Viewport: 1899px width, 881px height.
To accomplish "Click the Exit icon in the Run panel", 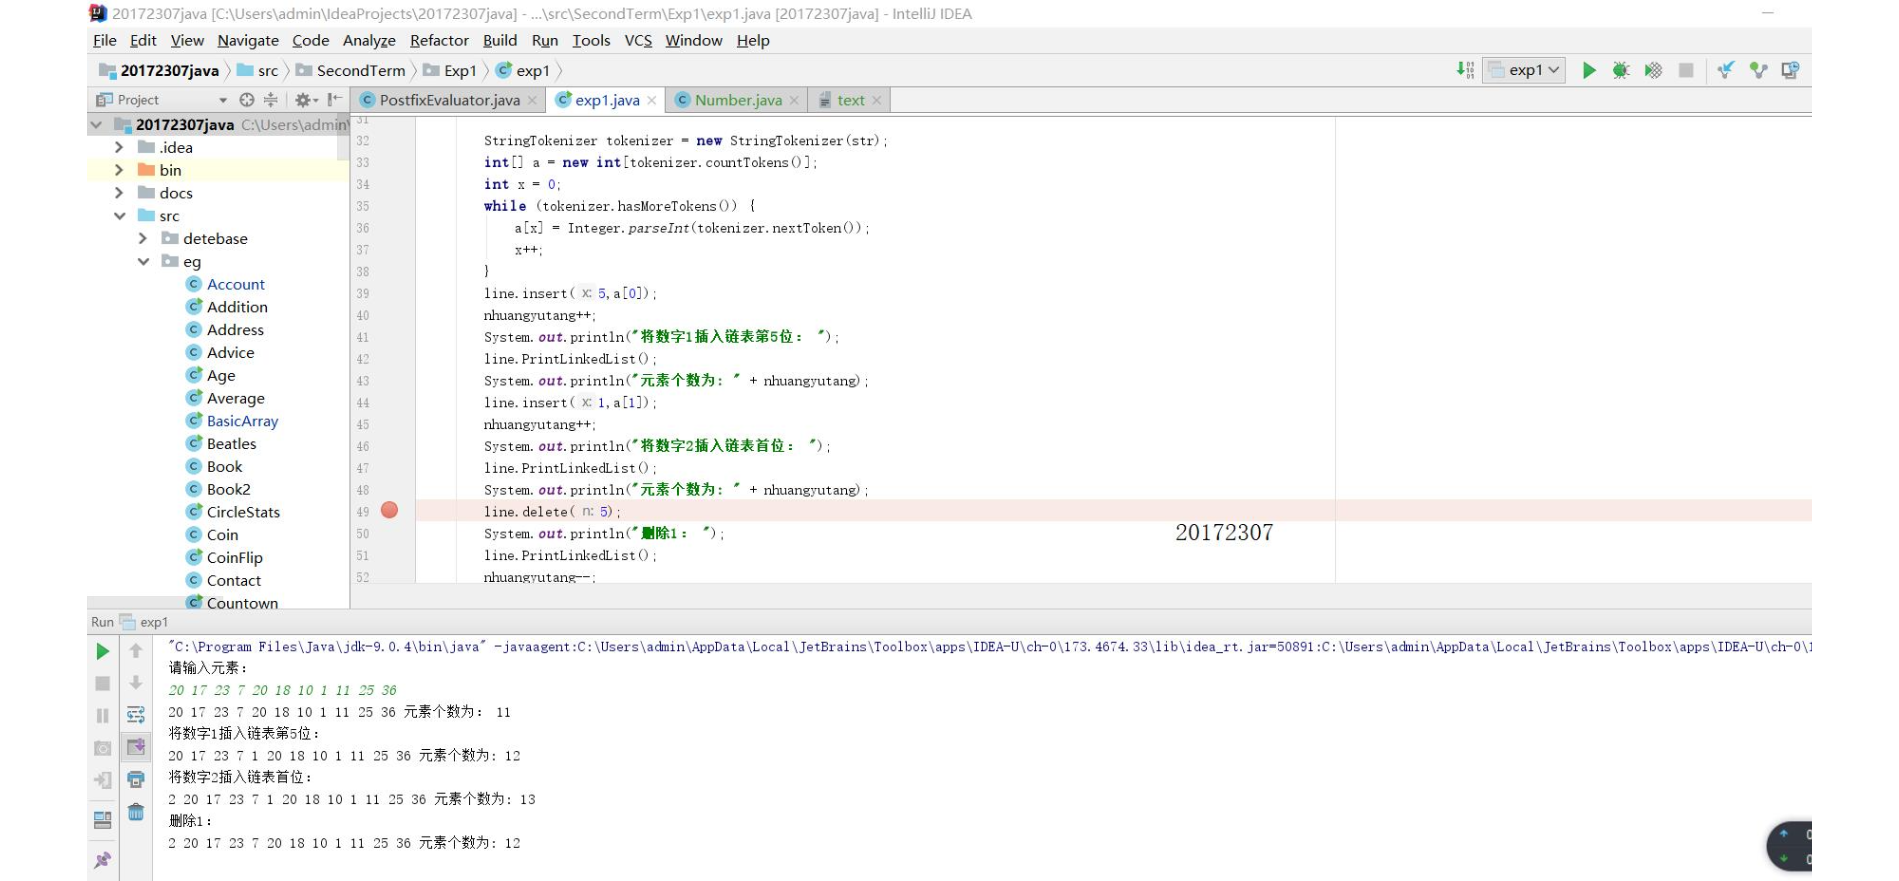I will click(x=102, y=780).
